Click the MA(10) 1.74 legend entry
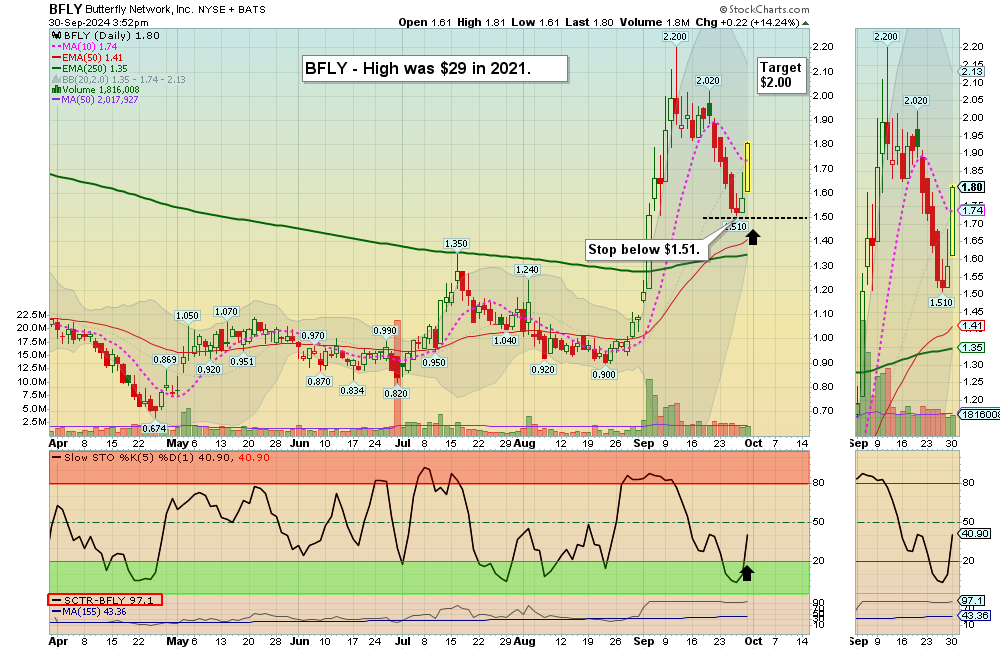The image size is (1000, 650). point(84,47)
